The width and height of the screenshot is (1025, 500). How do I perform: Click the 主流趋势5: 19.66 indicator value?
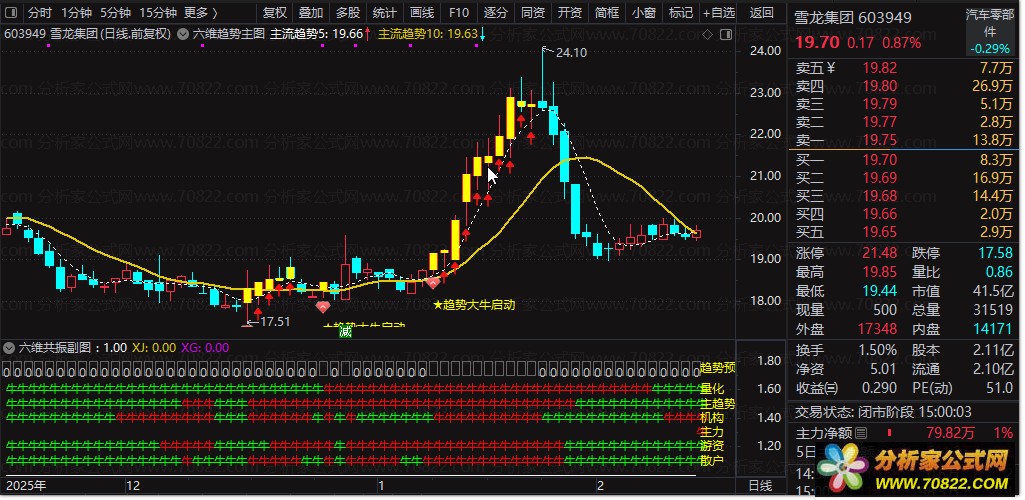click(316, 34)
